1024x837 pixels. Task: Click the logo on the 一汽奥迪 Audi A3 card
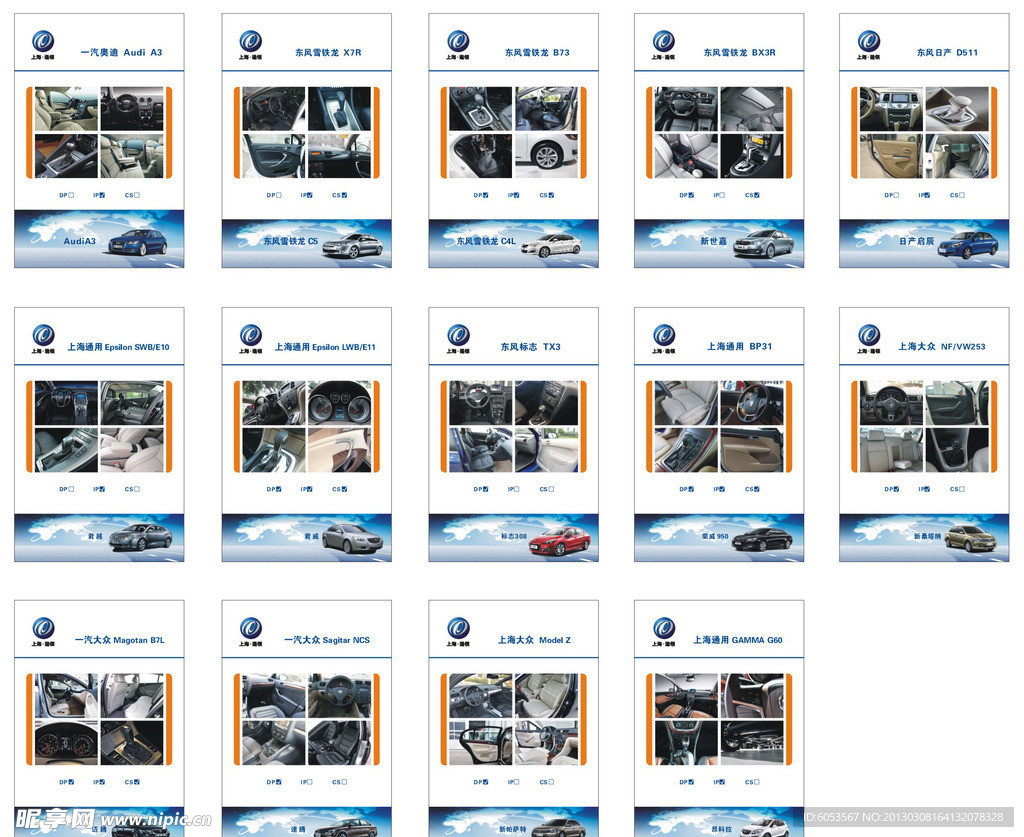coord(44,45)
